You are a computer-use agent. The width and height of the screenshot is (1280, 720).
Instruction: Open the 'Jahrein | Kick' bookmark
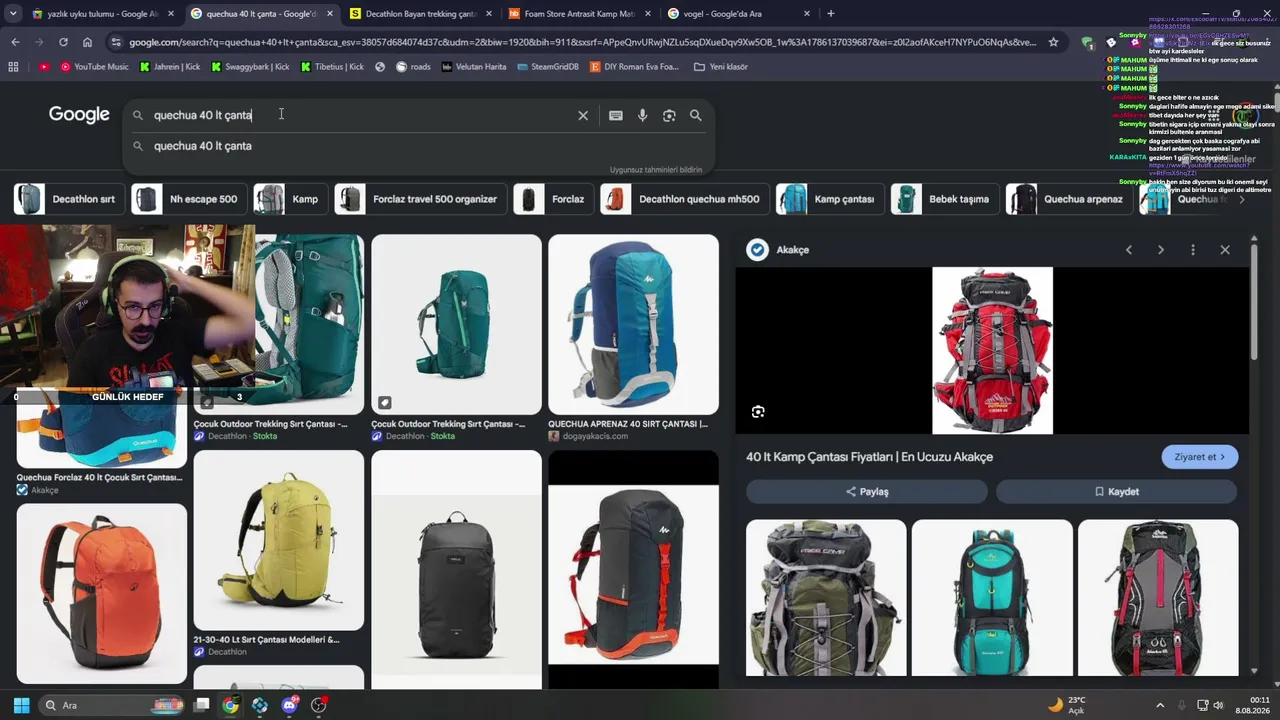(x=170, y=67)
